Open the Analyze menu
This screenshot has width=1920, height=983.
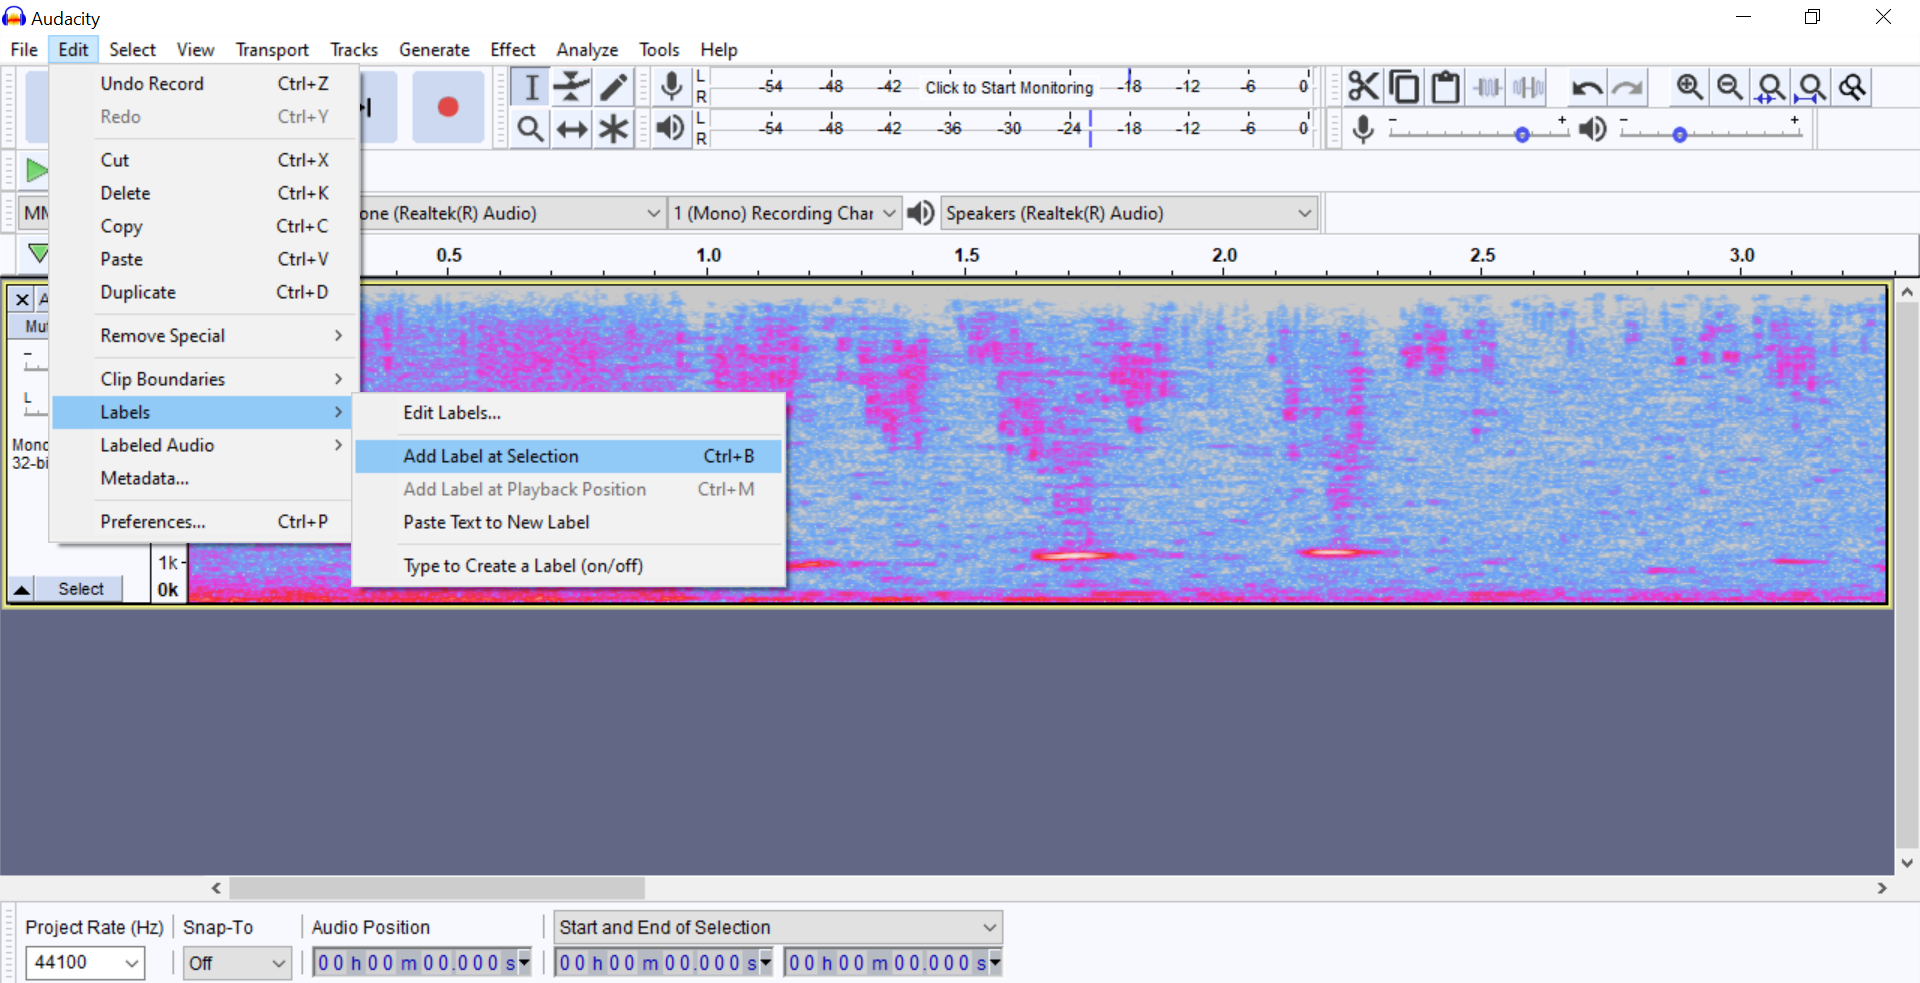click(x=587, y=49)
